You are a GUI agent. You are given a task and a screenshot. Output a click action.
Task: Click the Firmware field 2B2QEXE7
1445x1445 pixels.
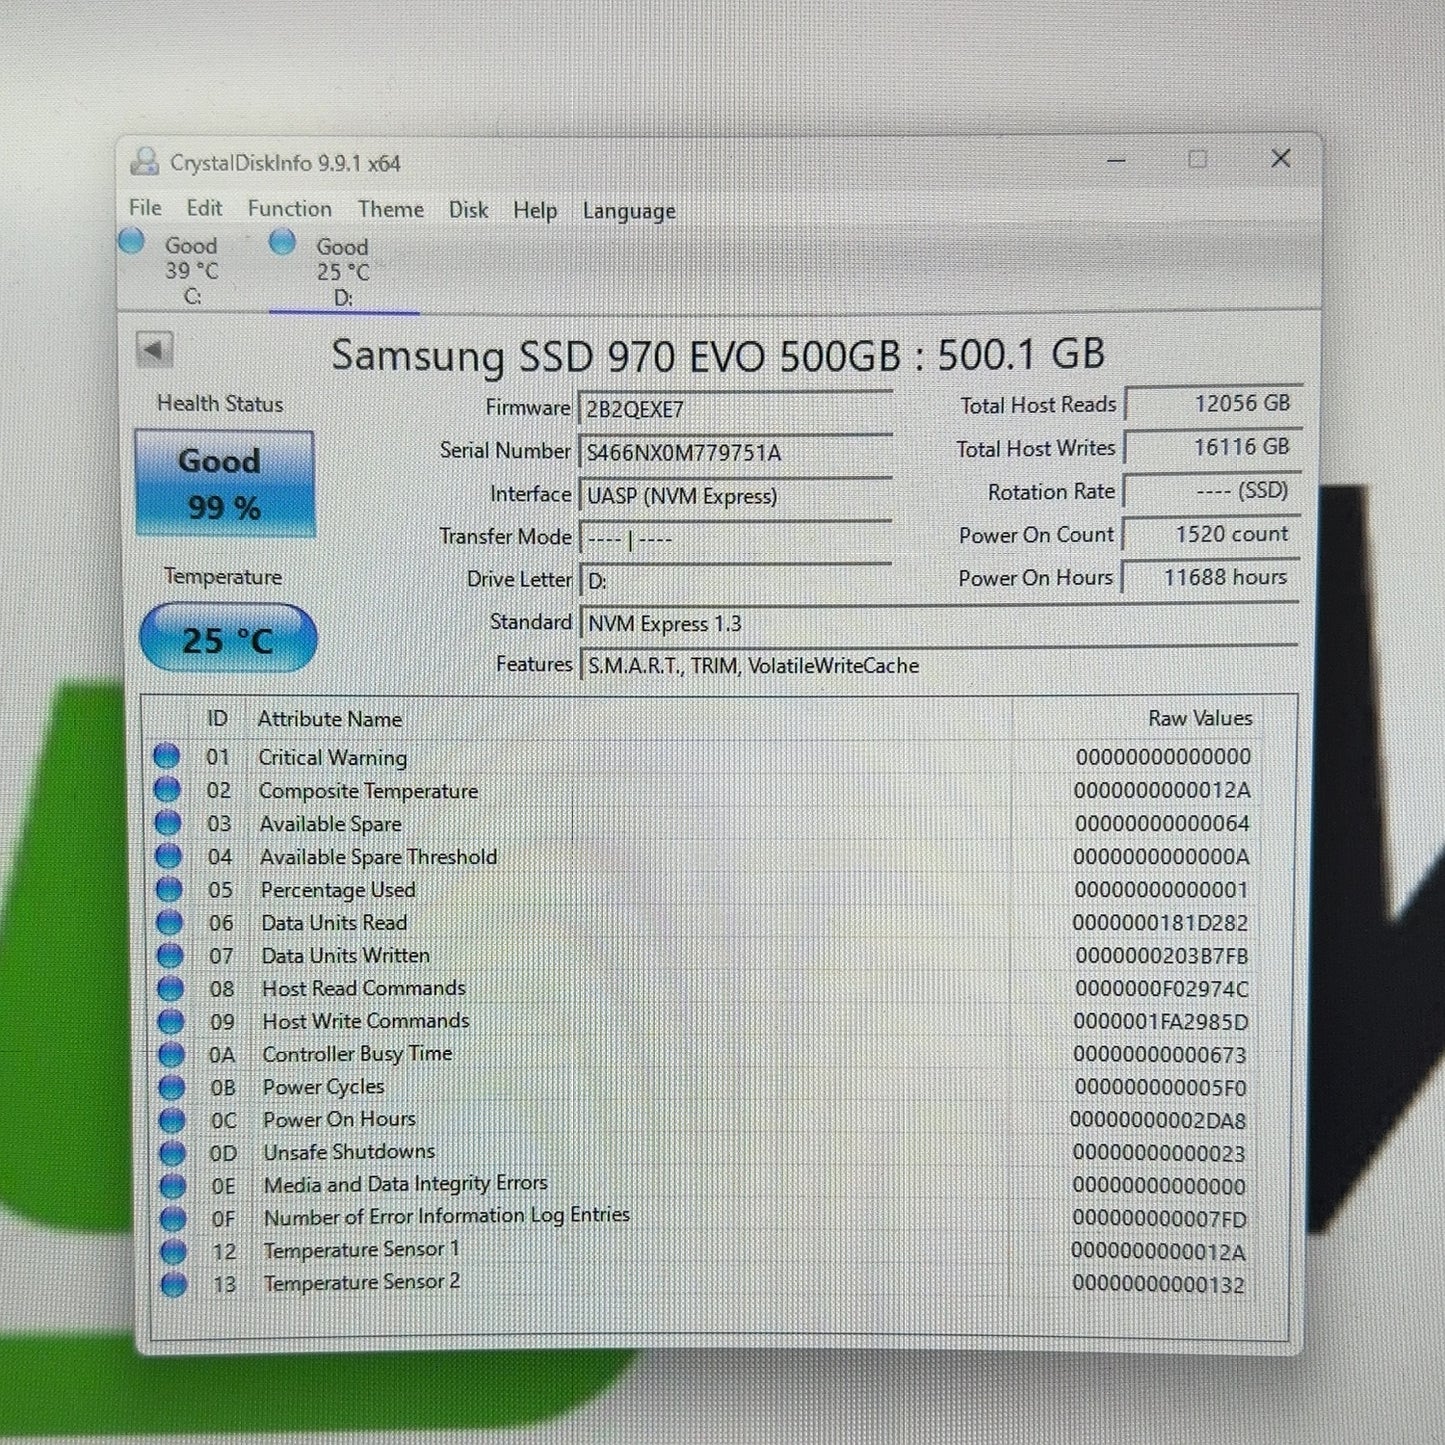735,409
